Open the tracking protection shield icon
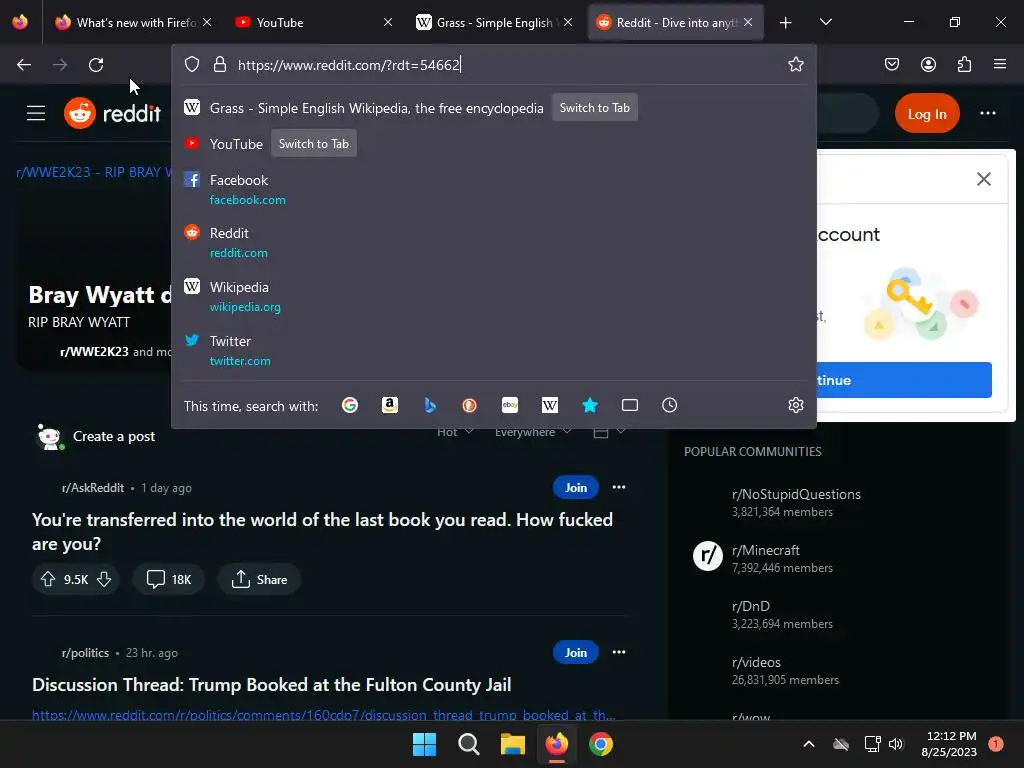This screenshot has height=768, width=1024. [x=191, y=64]
